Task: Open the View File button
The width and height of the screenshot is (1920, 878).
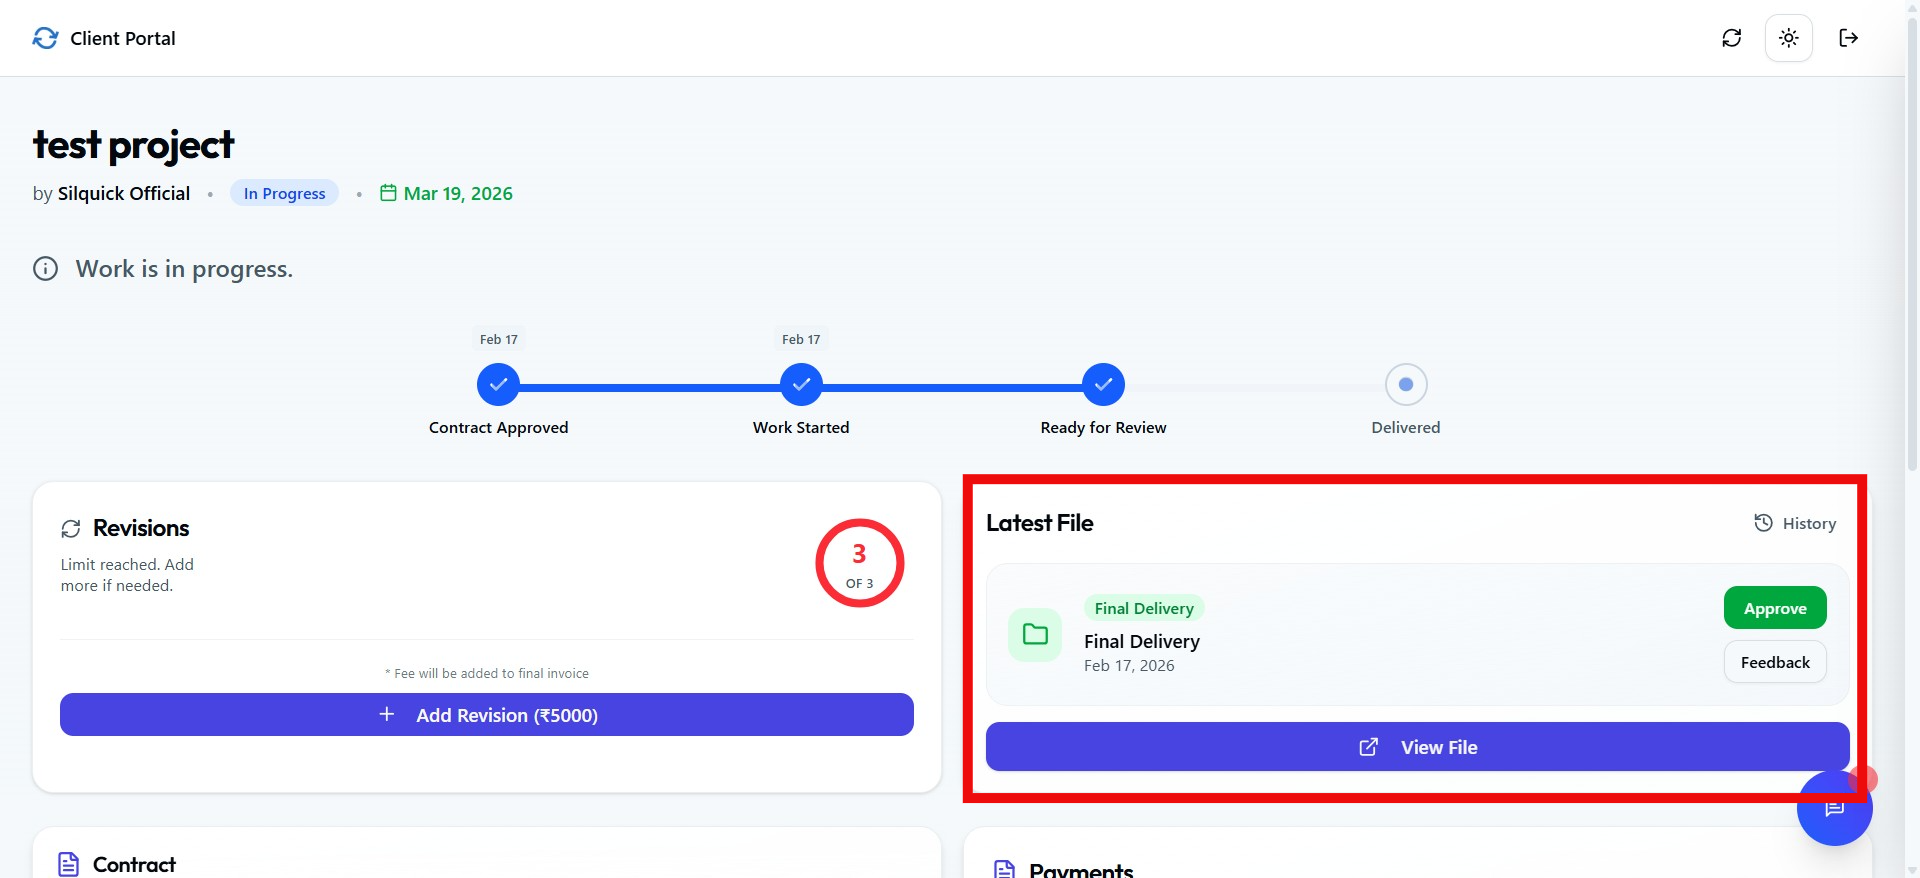Action: tap(1417, 747)
